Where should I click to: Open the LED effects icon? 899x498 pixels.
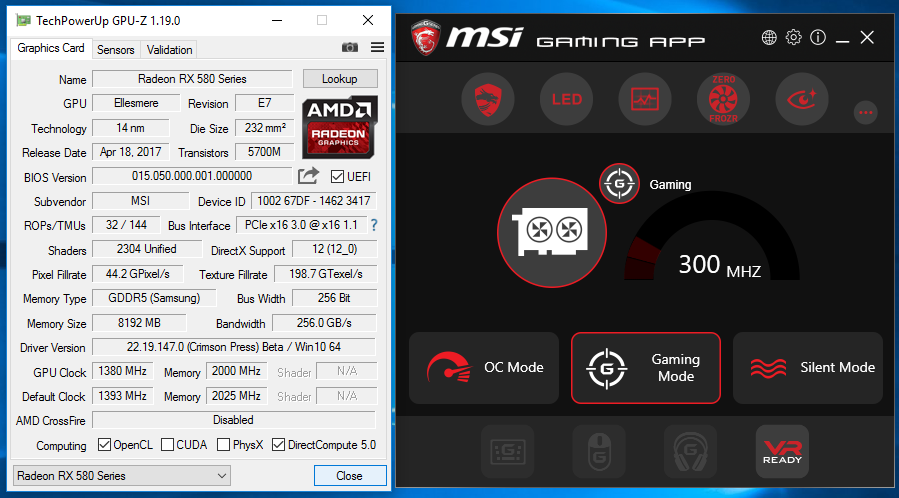coord(566,99)
